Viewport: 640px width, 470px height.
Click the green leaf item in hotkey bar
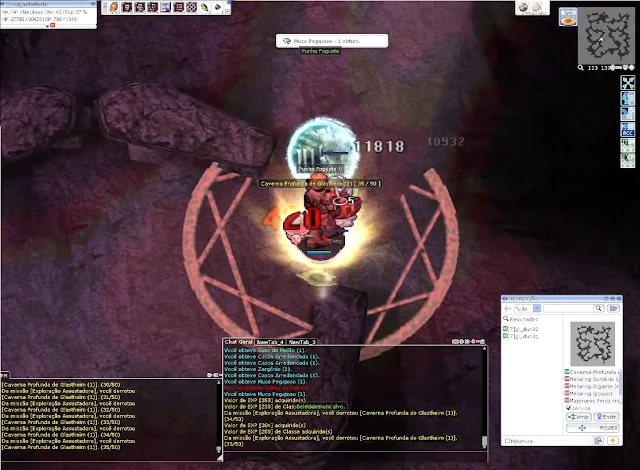204,7
